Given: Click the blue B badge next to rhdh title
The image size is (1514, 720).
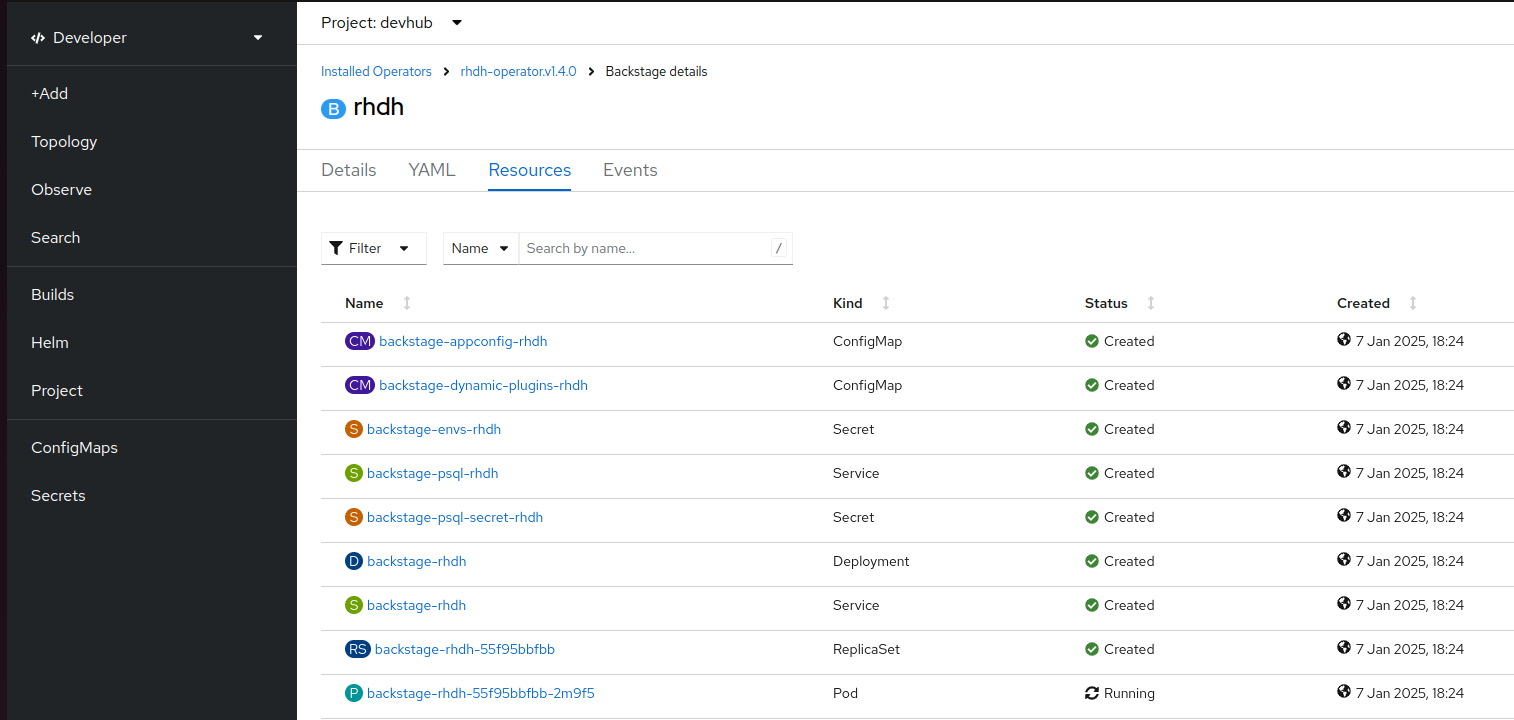Looking at the screenshot, I should [333, 109].
